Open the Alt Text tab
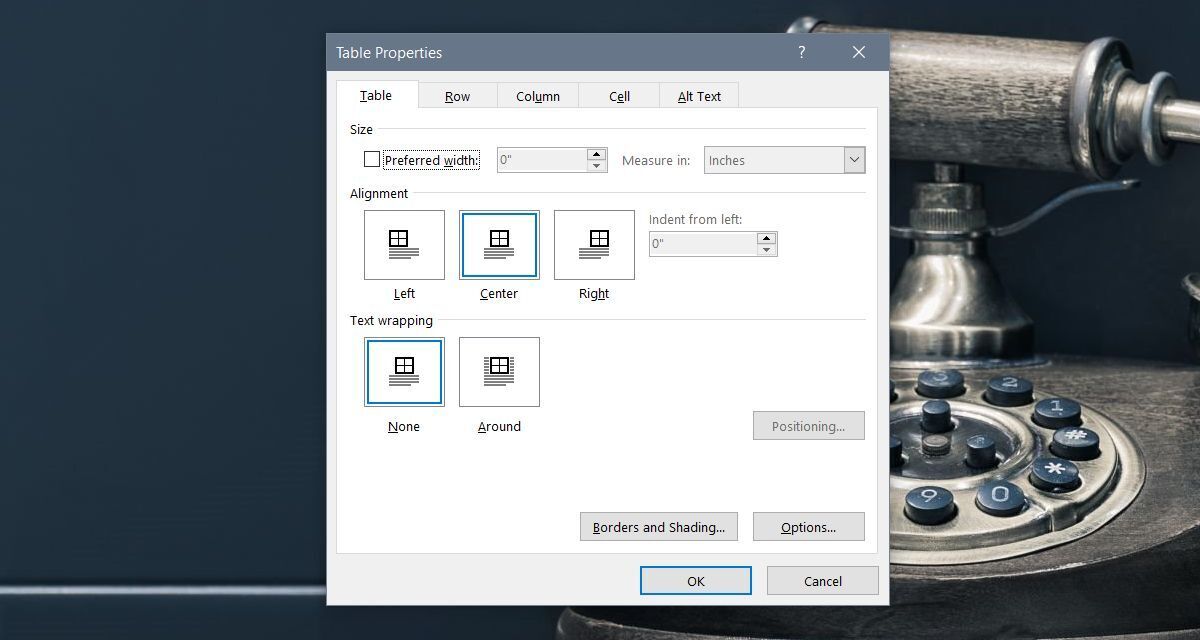 [699, 96]
